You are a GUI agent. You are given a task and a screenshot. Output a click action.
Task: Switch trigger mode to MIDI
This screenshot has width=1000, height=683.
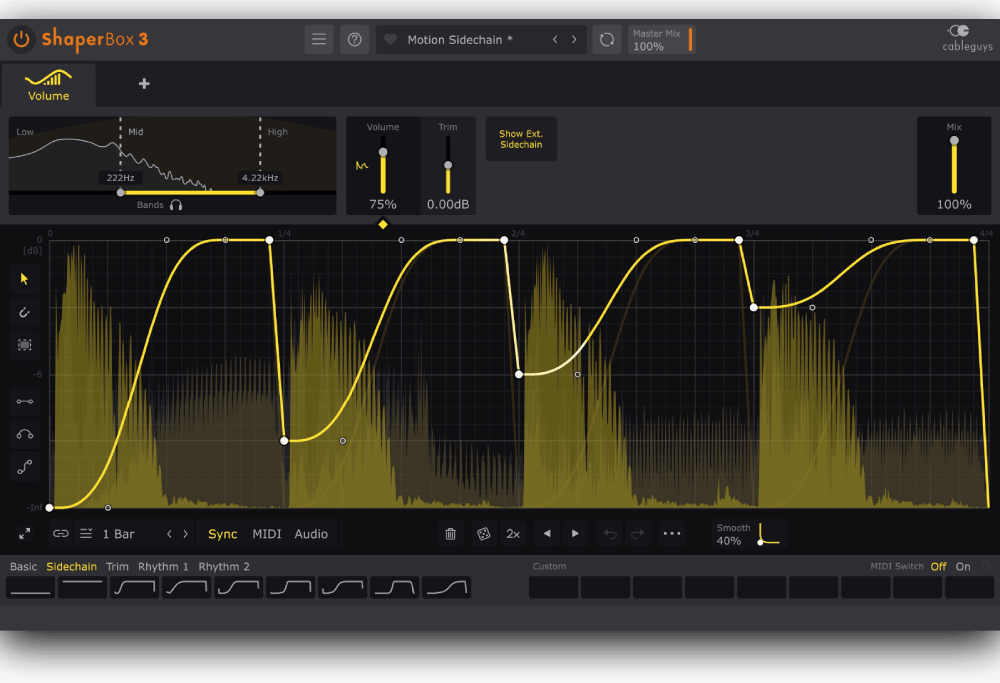[x=267, y=534]
